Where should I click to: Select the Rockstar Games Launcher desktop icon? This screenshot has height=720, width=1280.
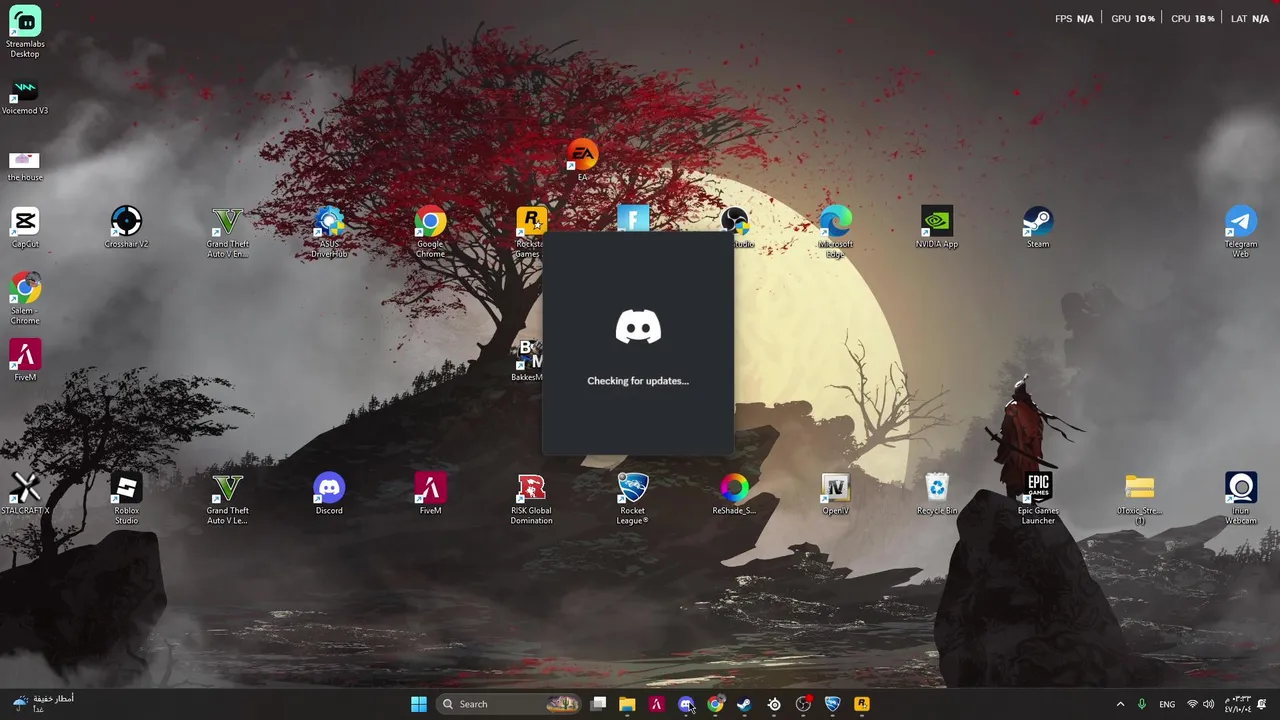(529, 232)
